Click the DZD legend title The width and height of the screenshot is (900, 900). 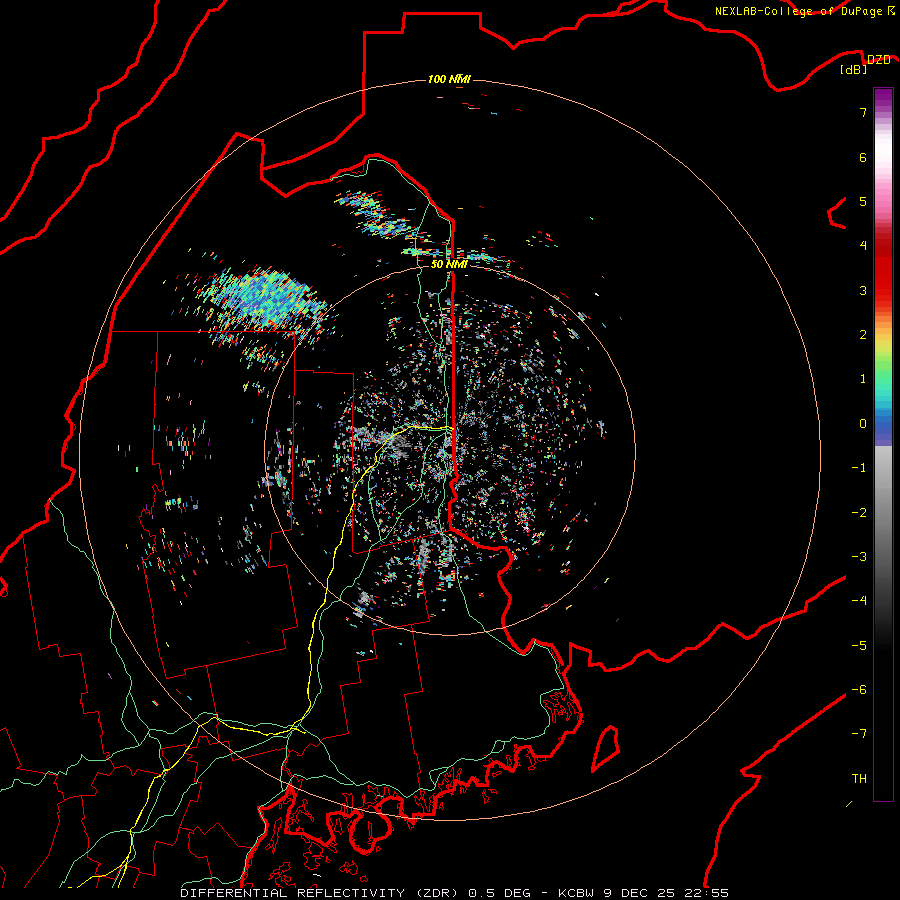click(x=878, y=59)
